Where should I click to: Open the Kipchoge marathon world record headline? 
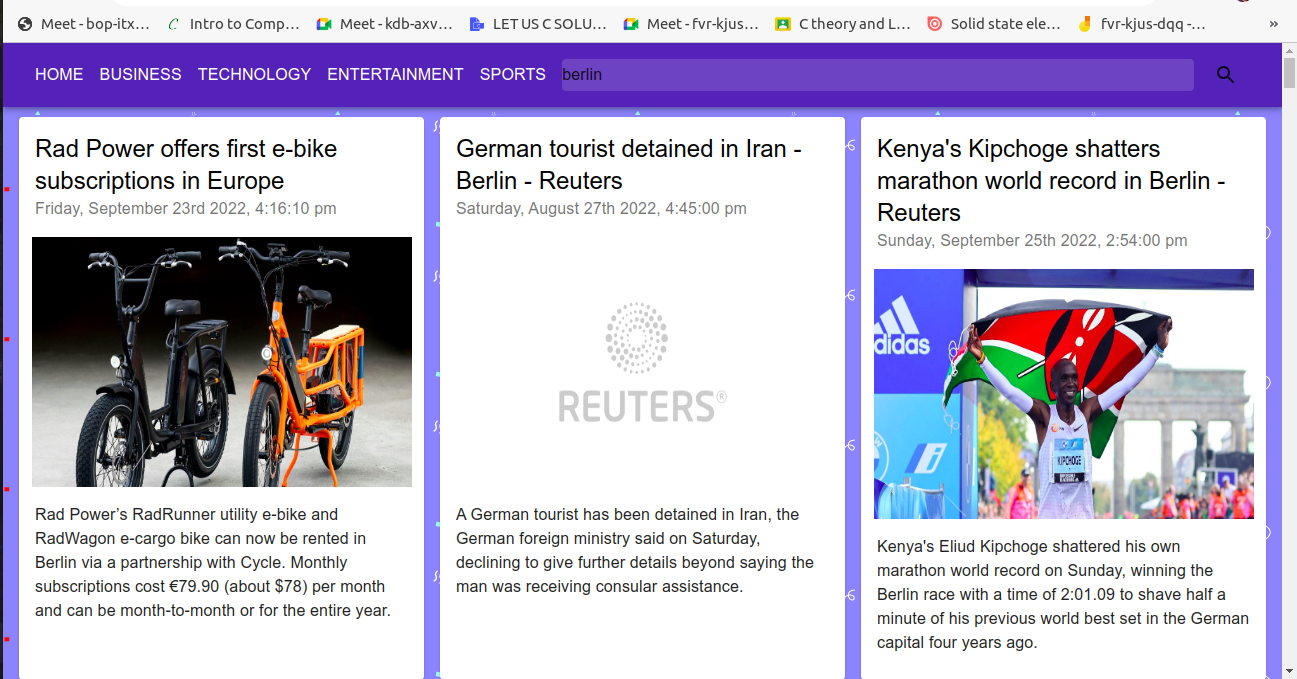tap(1051, 181)
